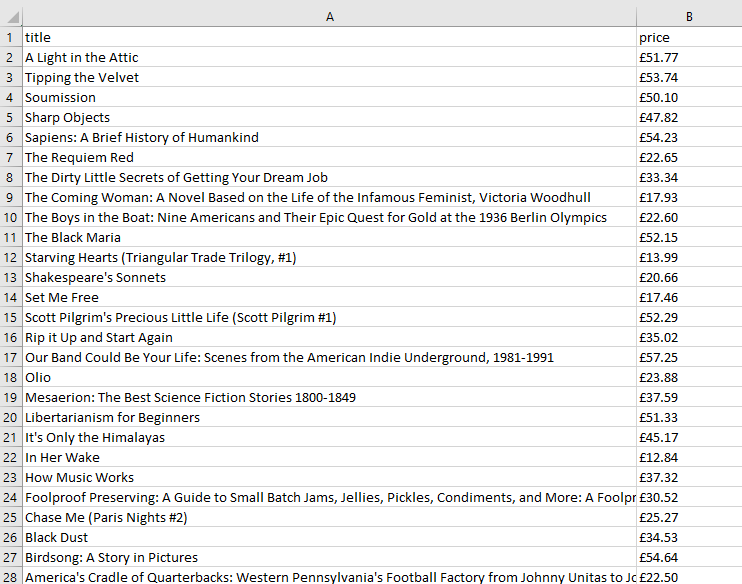
Task: Click 'Mesaerion' title cell
Action: coord(329,397)
